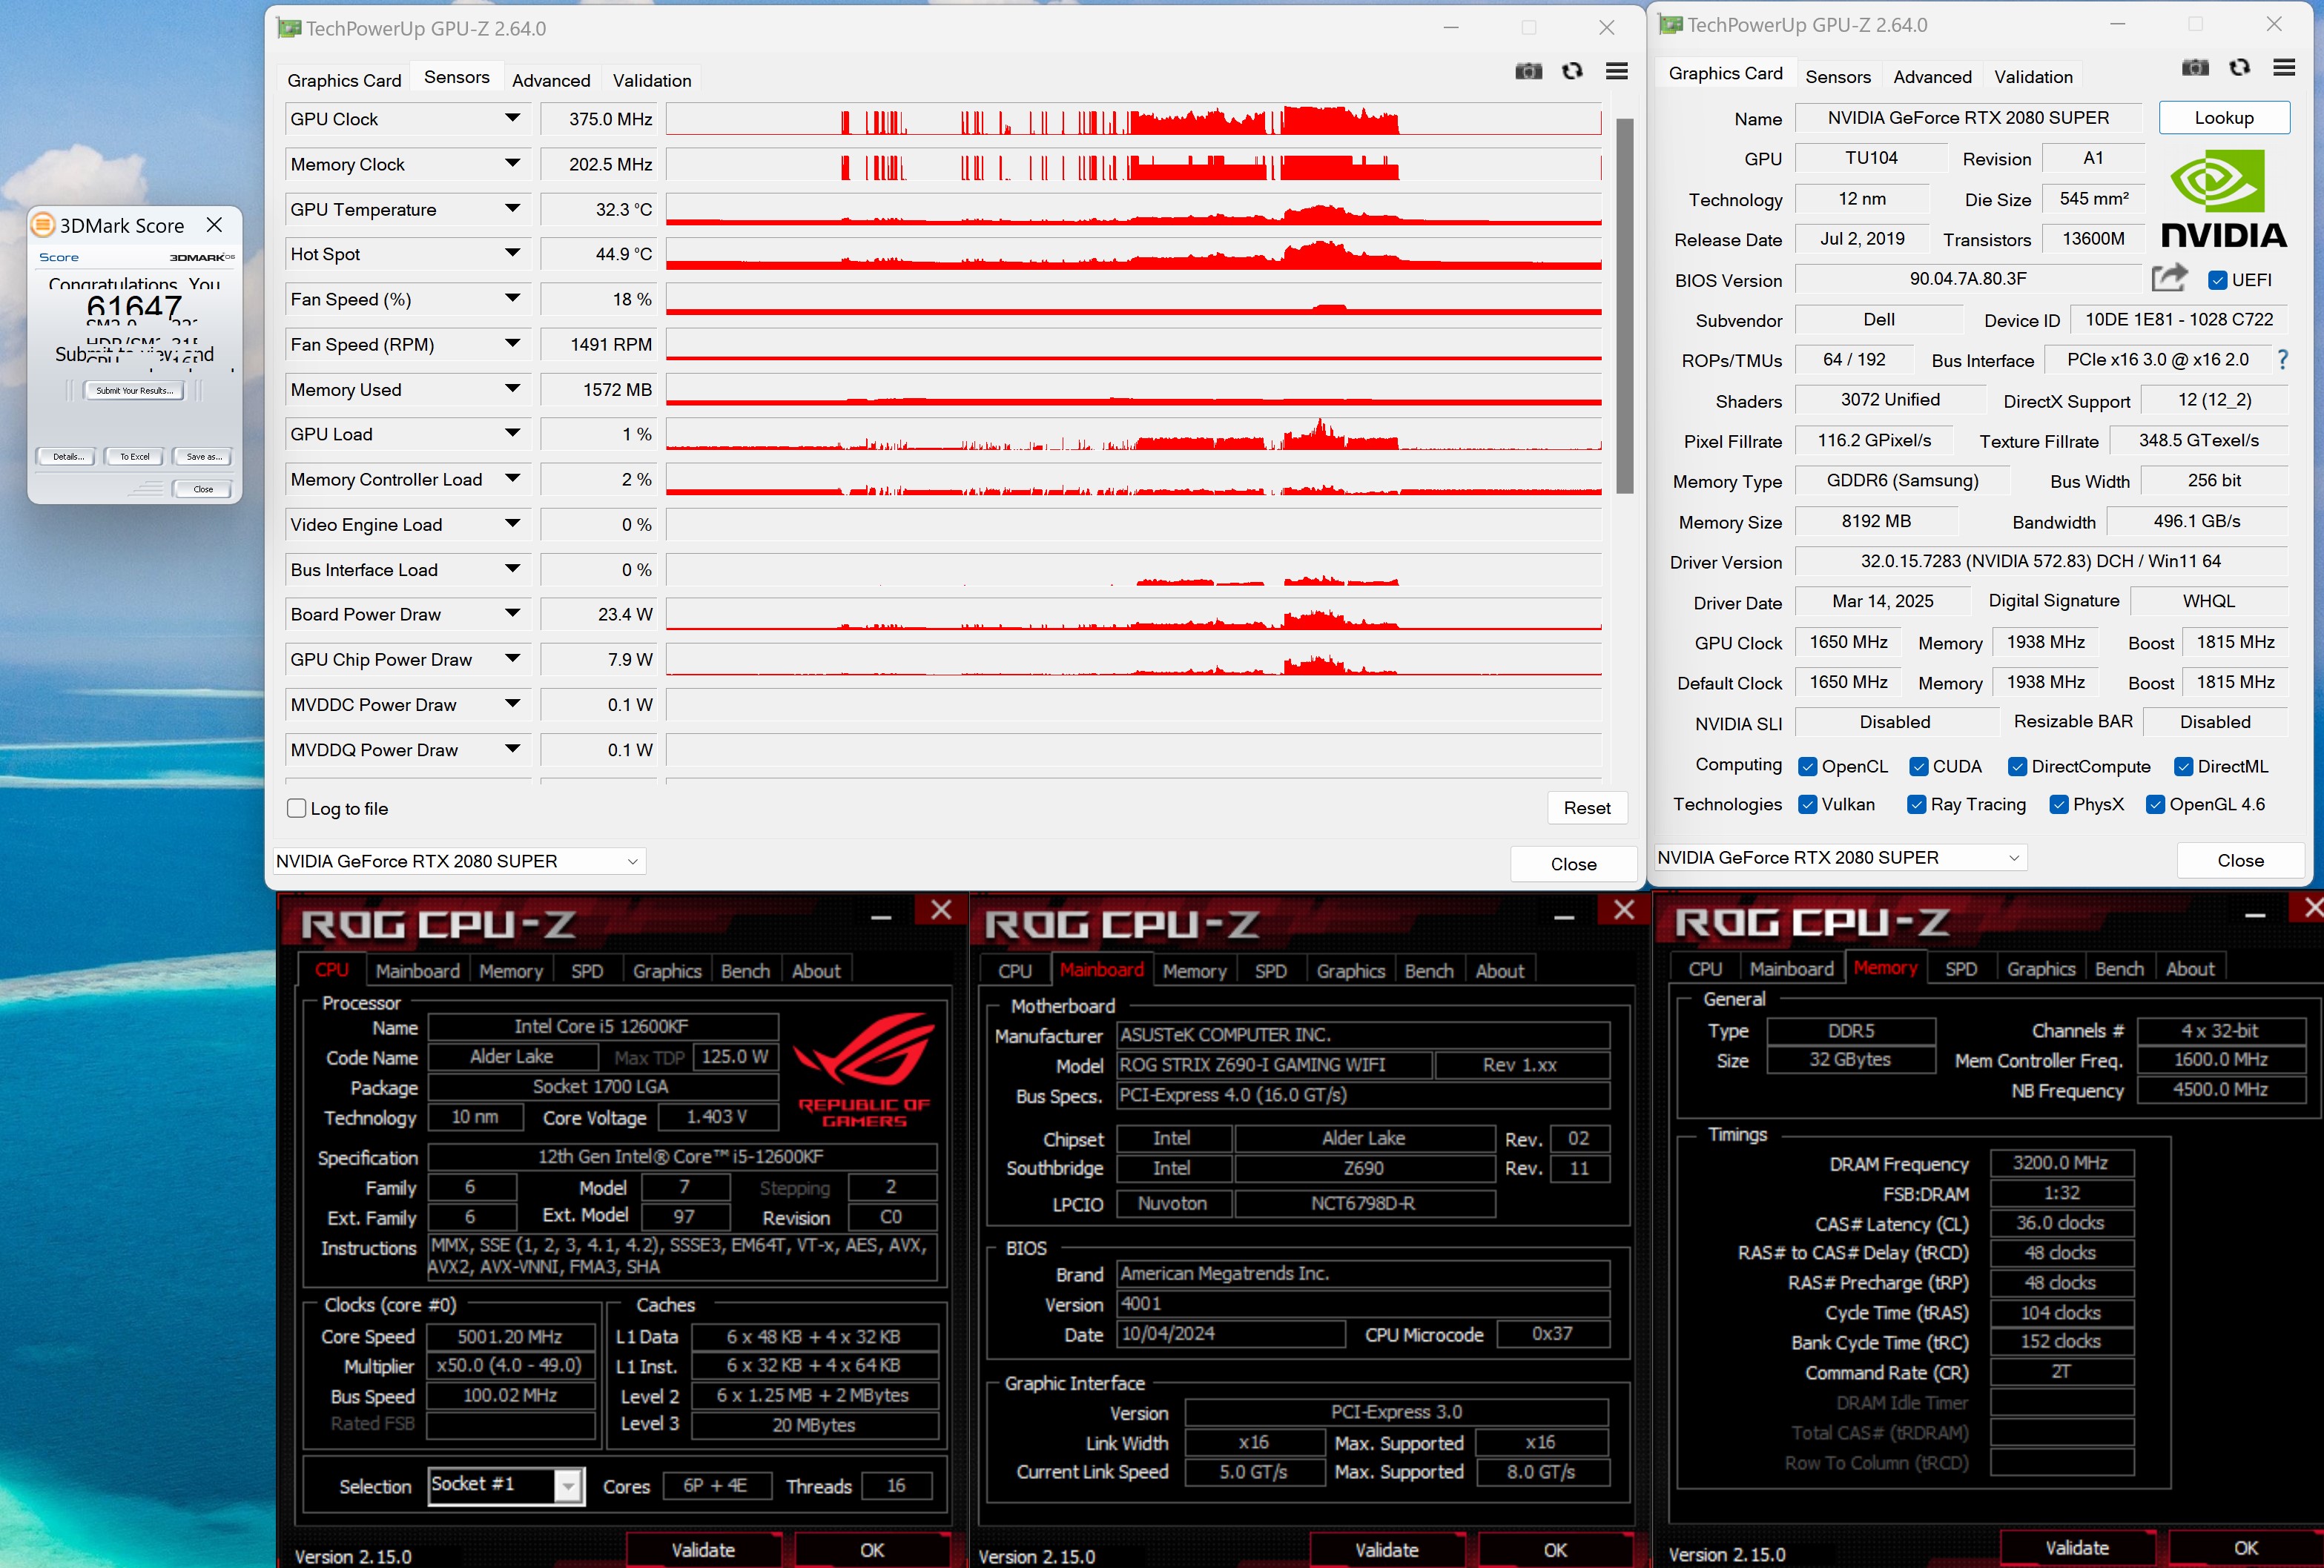Open hamburger menu in GPU-Z Sensors window
Screen dimensions: 2324x1568
1617,71
